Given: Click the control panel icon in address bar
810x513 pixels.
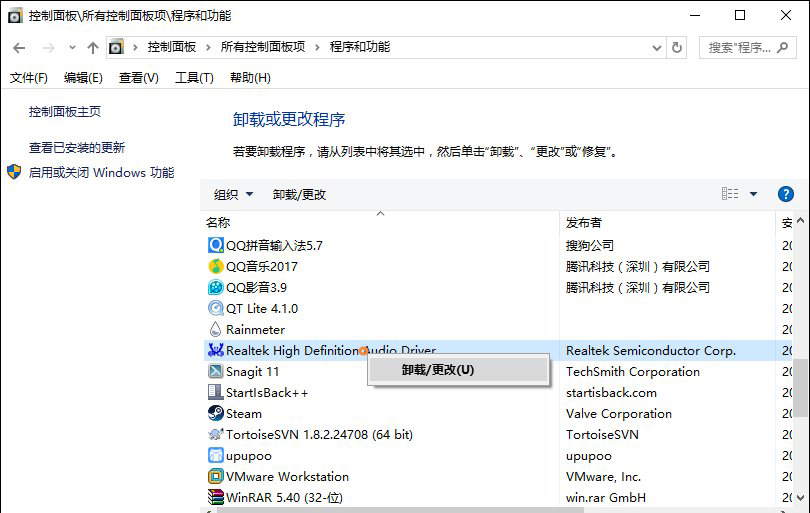Looking at the screenshot, I should coord(116,47).
